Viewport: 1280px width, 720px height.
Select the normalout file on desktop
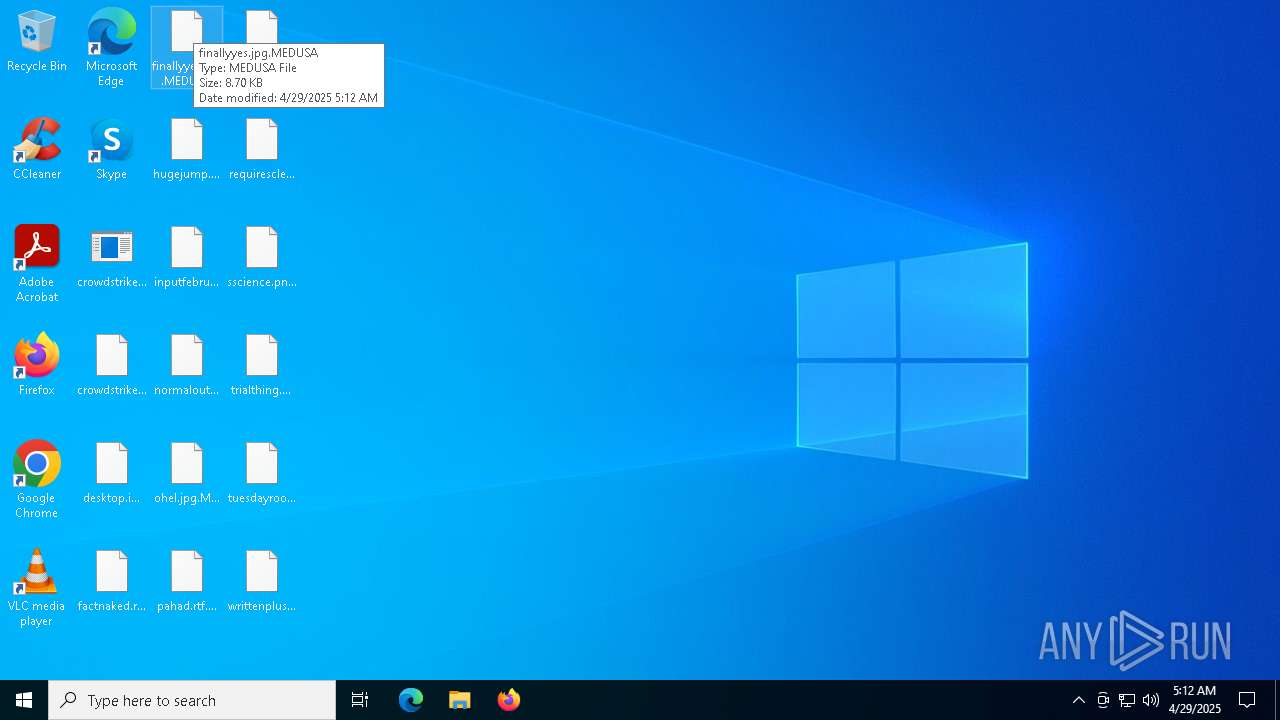coord(187,366)
